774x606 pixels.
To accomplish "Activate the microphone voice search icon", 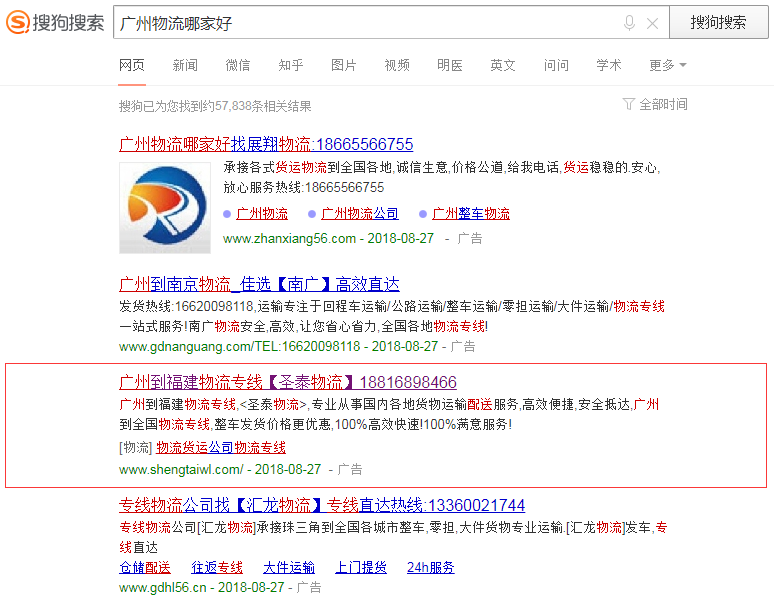I will [629, 23].
